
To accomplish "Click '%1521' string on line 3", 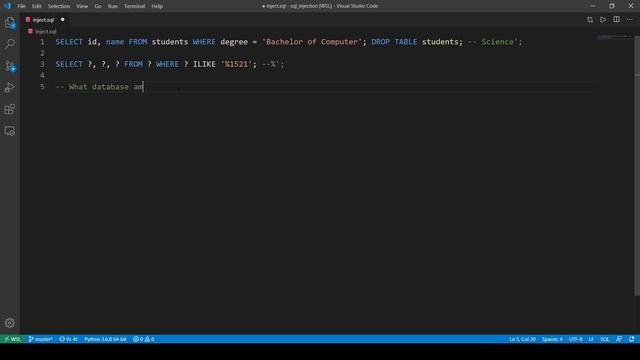I will 236,64.
